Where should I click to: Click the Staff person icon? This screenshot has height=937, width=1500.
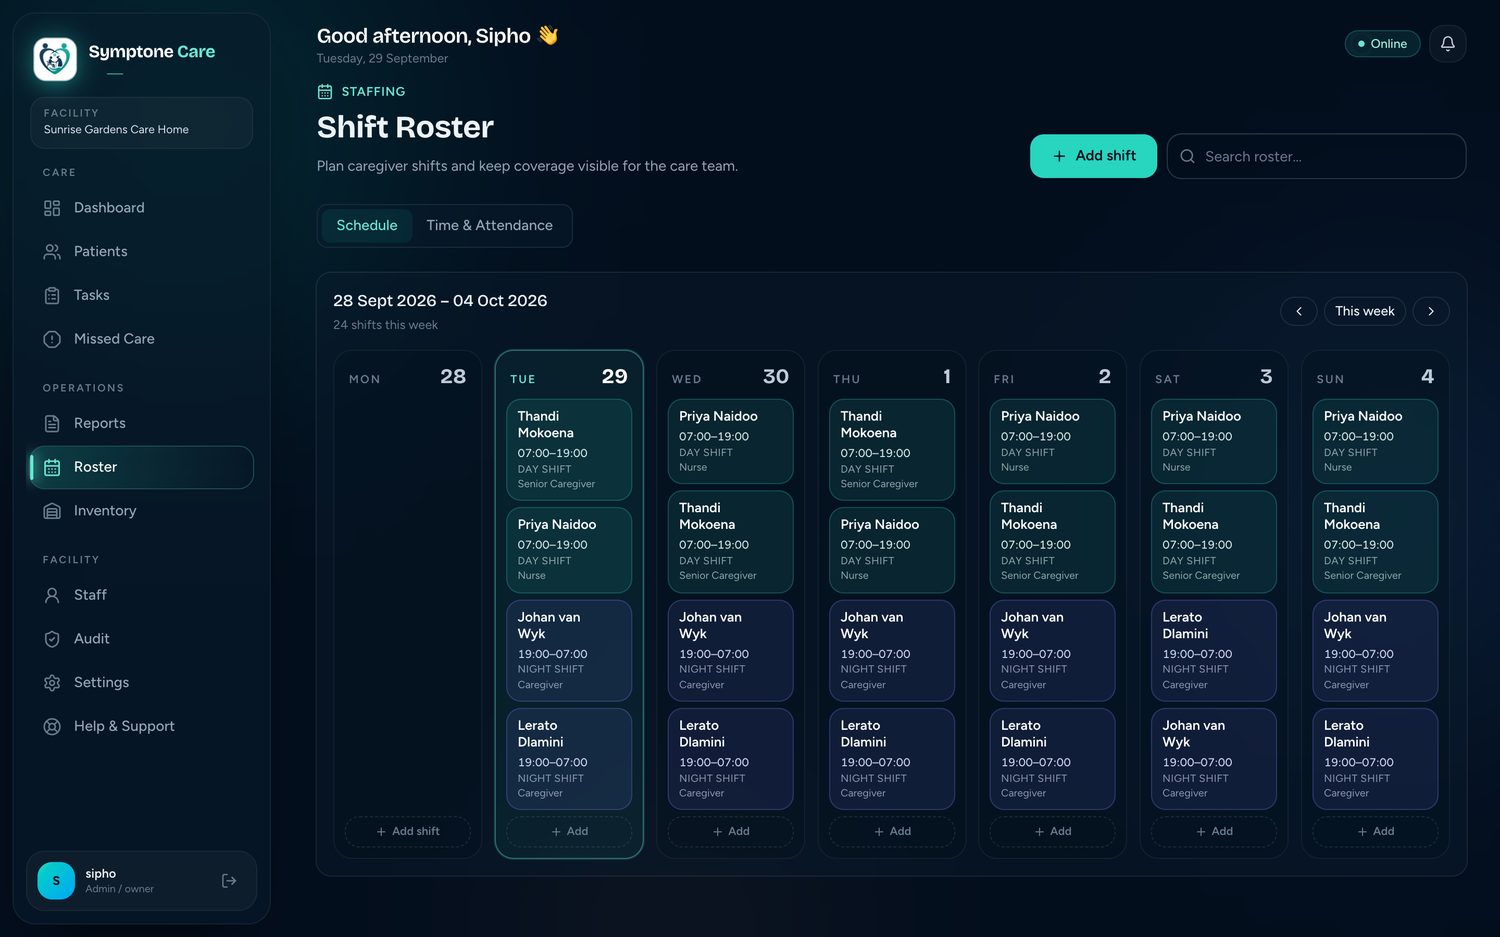click(x=52, y=595)
